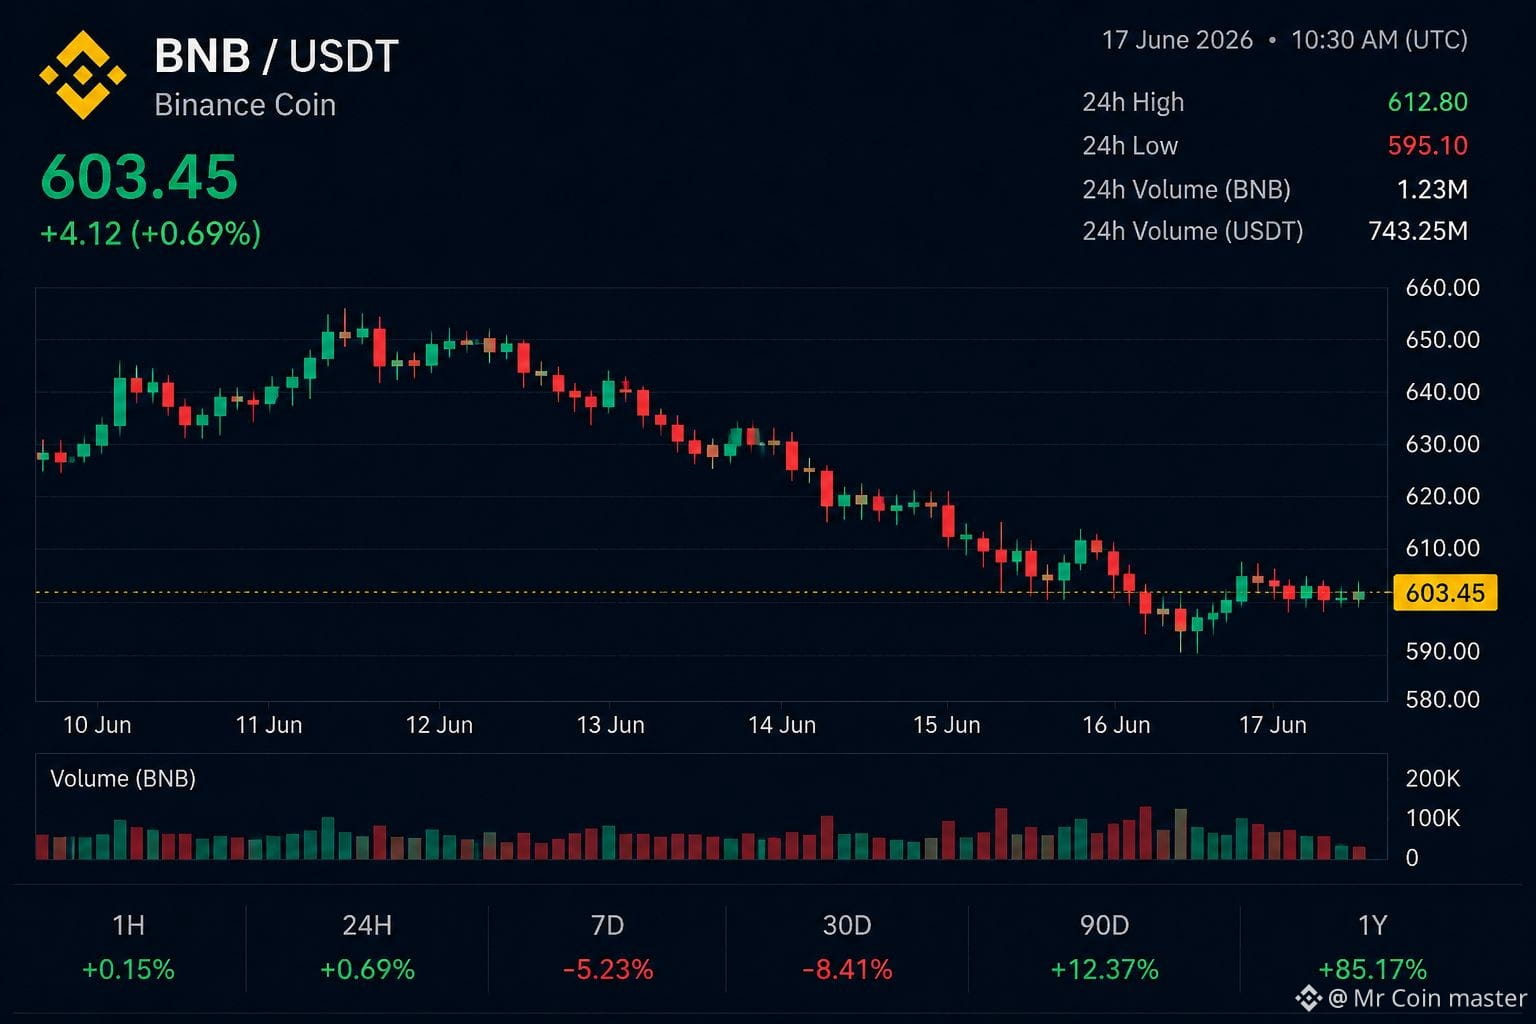Click the 610.00 price axis label
Image resolution: width=1536 pixels, height=1024 pixels.
click(x=1443, y=548)
